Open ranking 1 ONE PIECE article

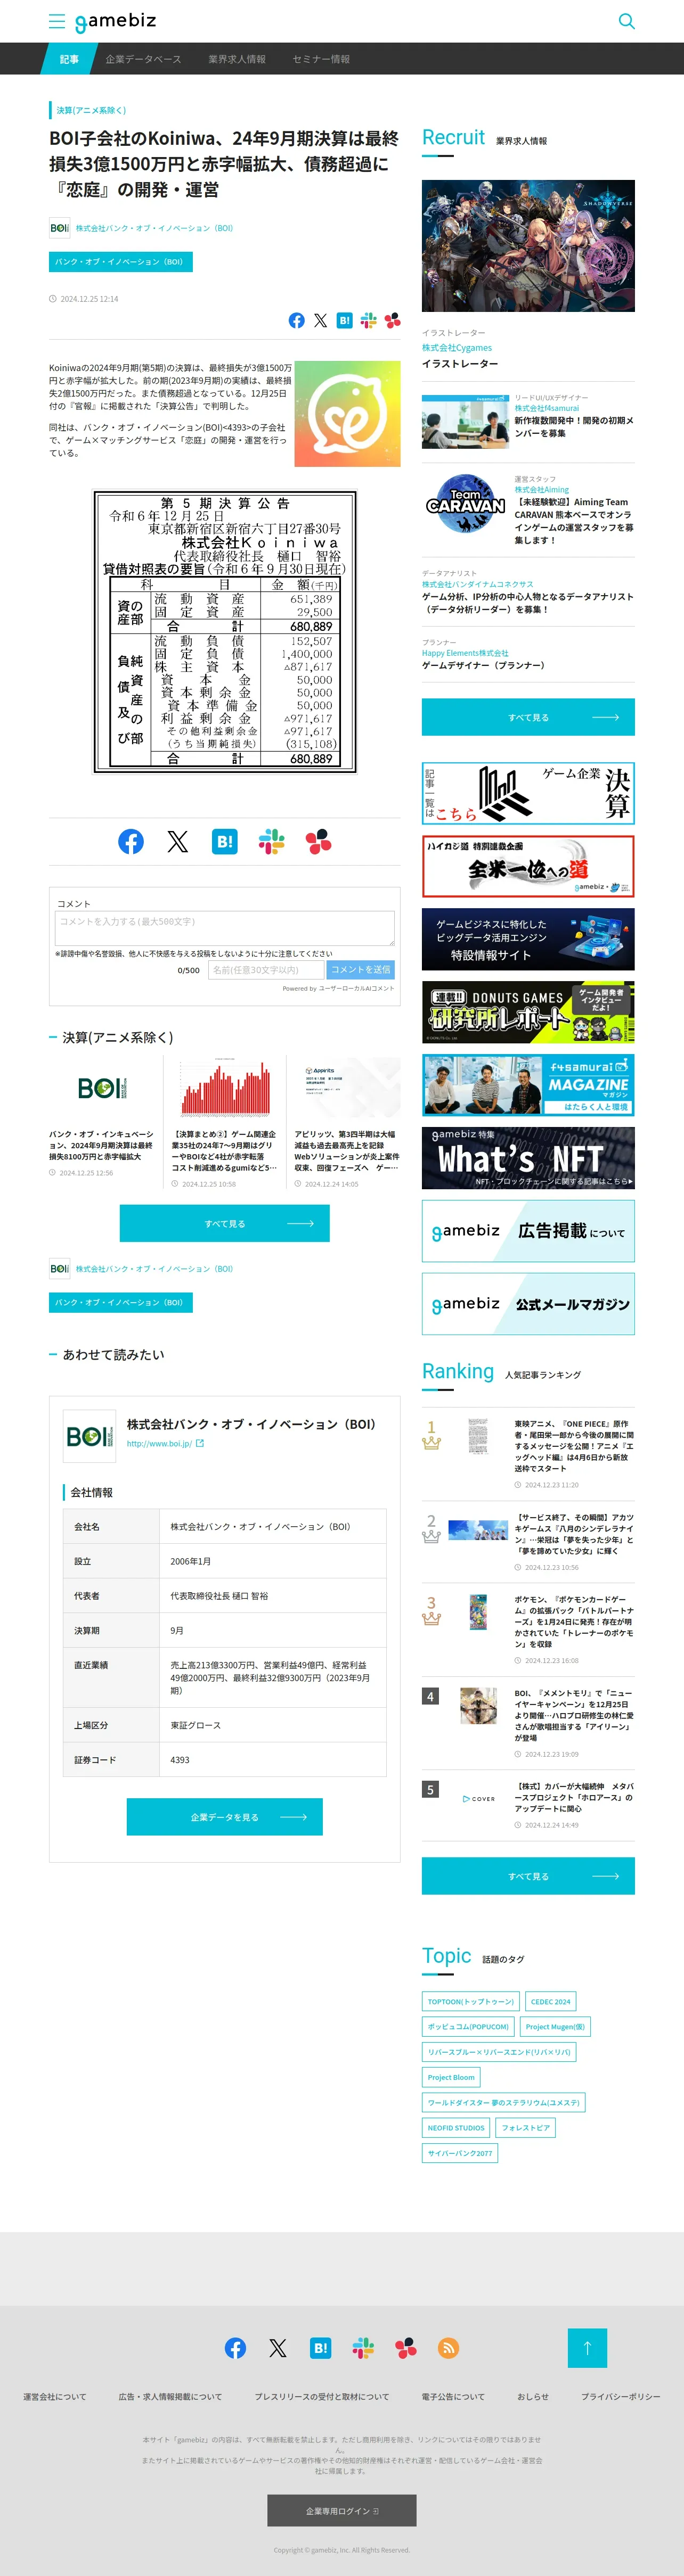pyautogui.click(x=574, y=1446)
